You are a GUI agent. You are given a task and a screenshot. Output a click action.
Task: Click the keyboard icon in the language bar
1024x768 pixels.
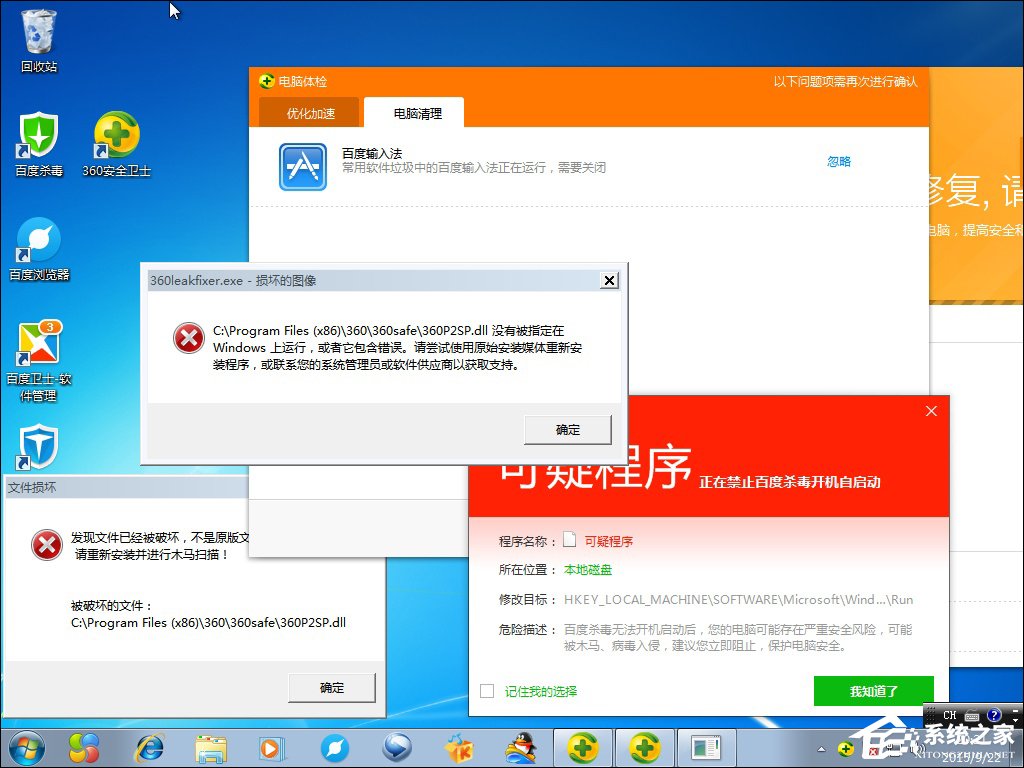pyautogui.click(x=971, y=714)
